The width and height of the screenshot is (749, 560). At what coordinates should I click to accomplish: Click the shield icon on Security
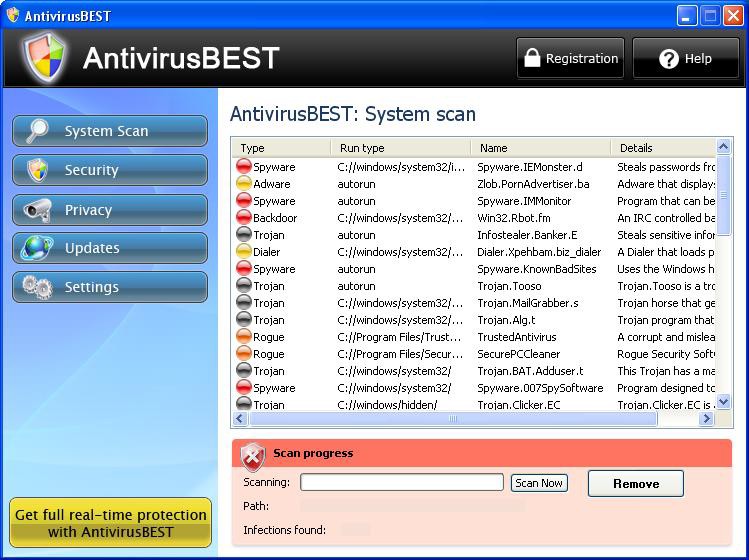[x=37, y=170]
